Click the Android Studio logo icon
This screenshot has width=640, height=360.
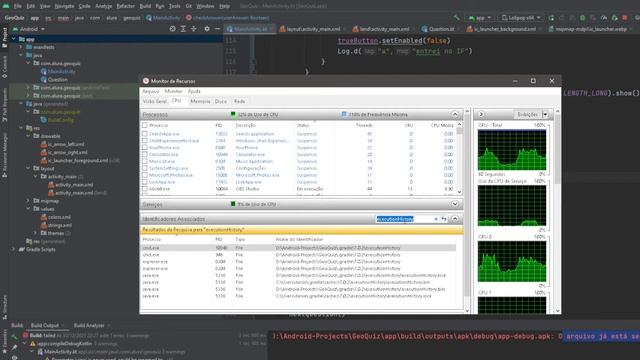6,6
